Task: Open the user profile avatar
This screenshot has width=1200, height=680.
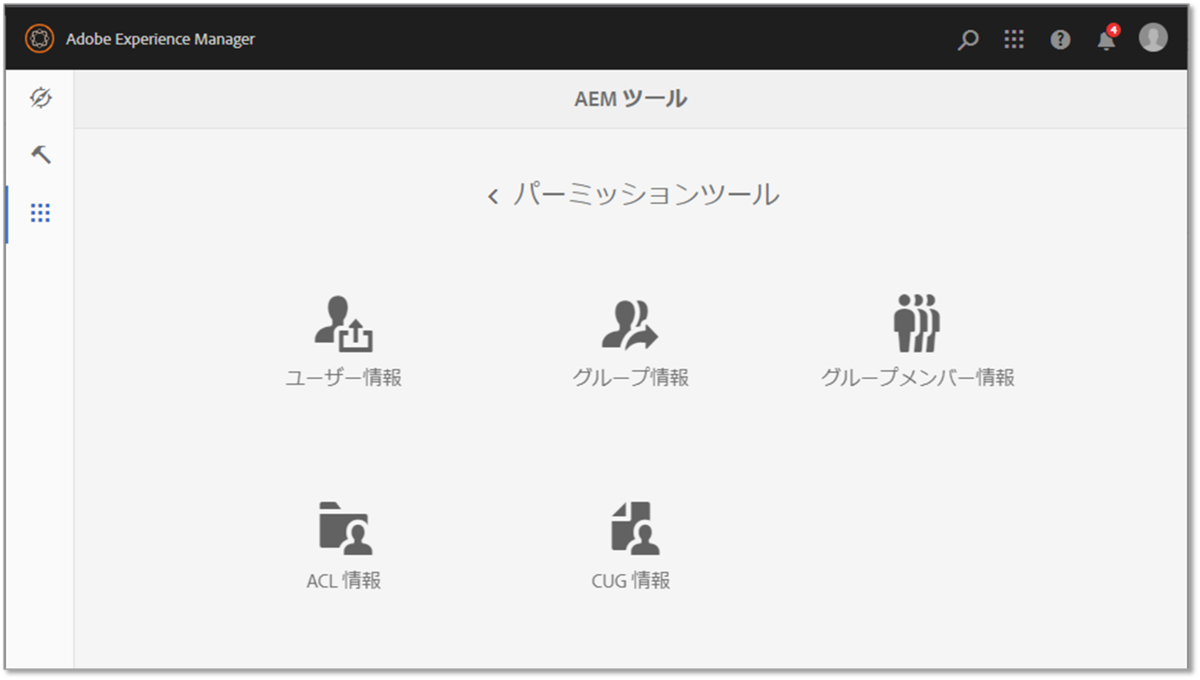Action: [x=1152, y=39]
